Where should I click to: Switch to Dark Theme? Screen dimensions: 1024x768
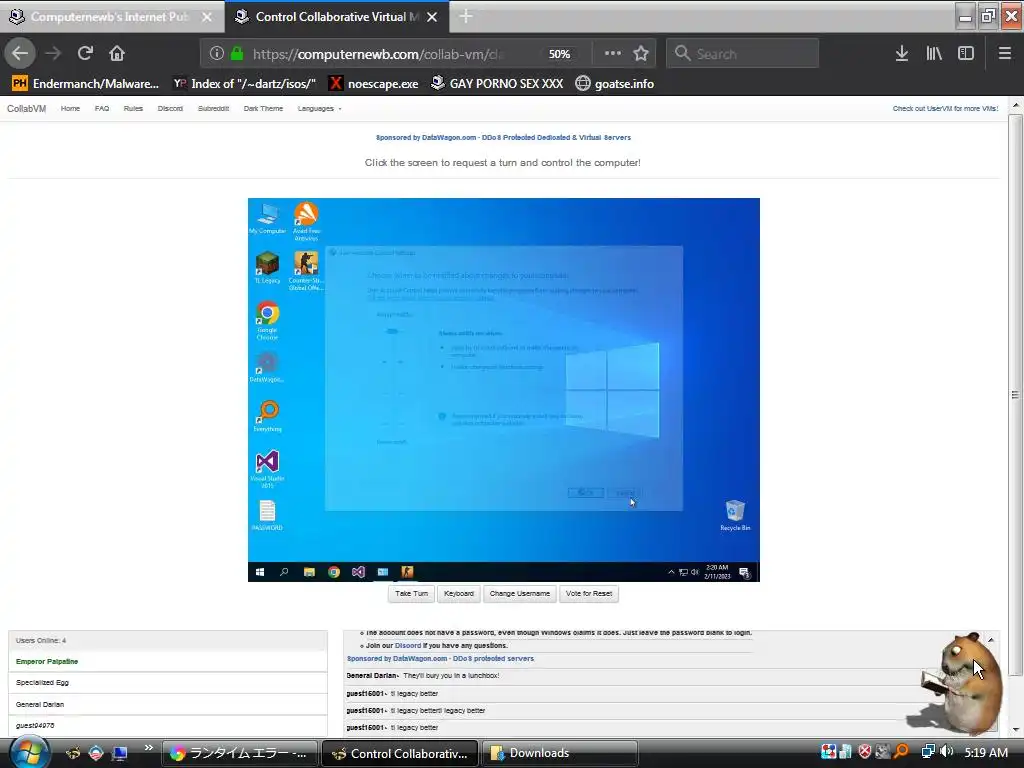tap(263, 108)
